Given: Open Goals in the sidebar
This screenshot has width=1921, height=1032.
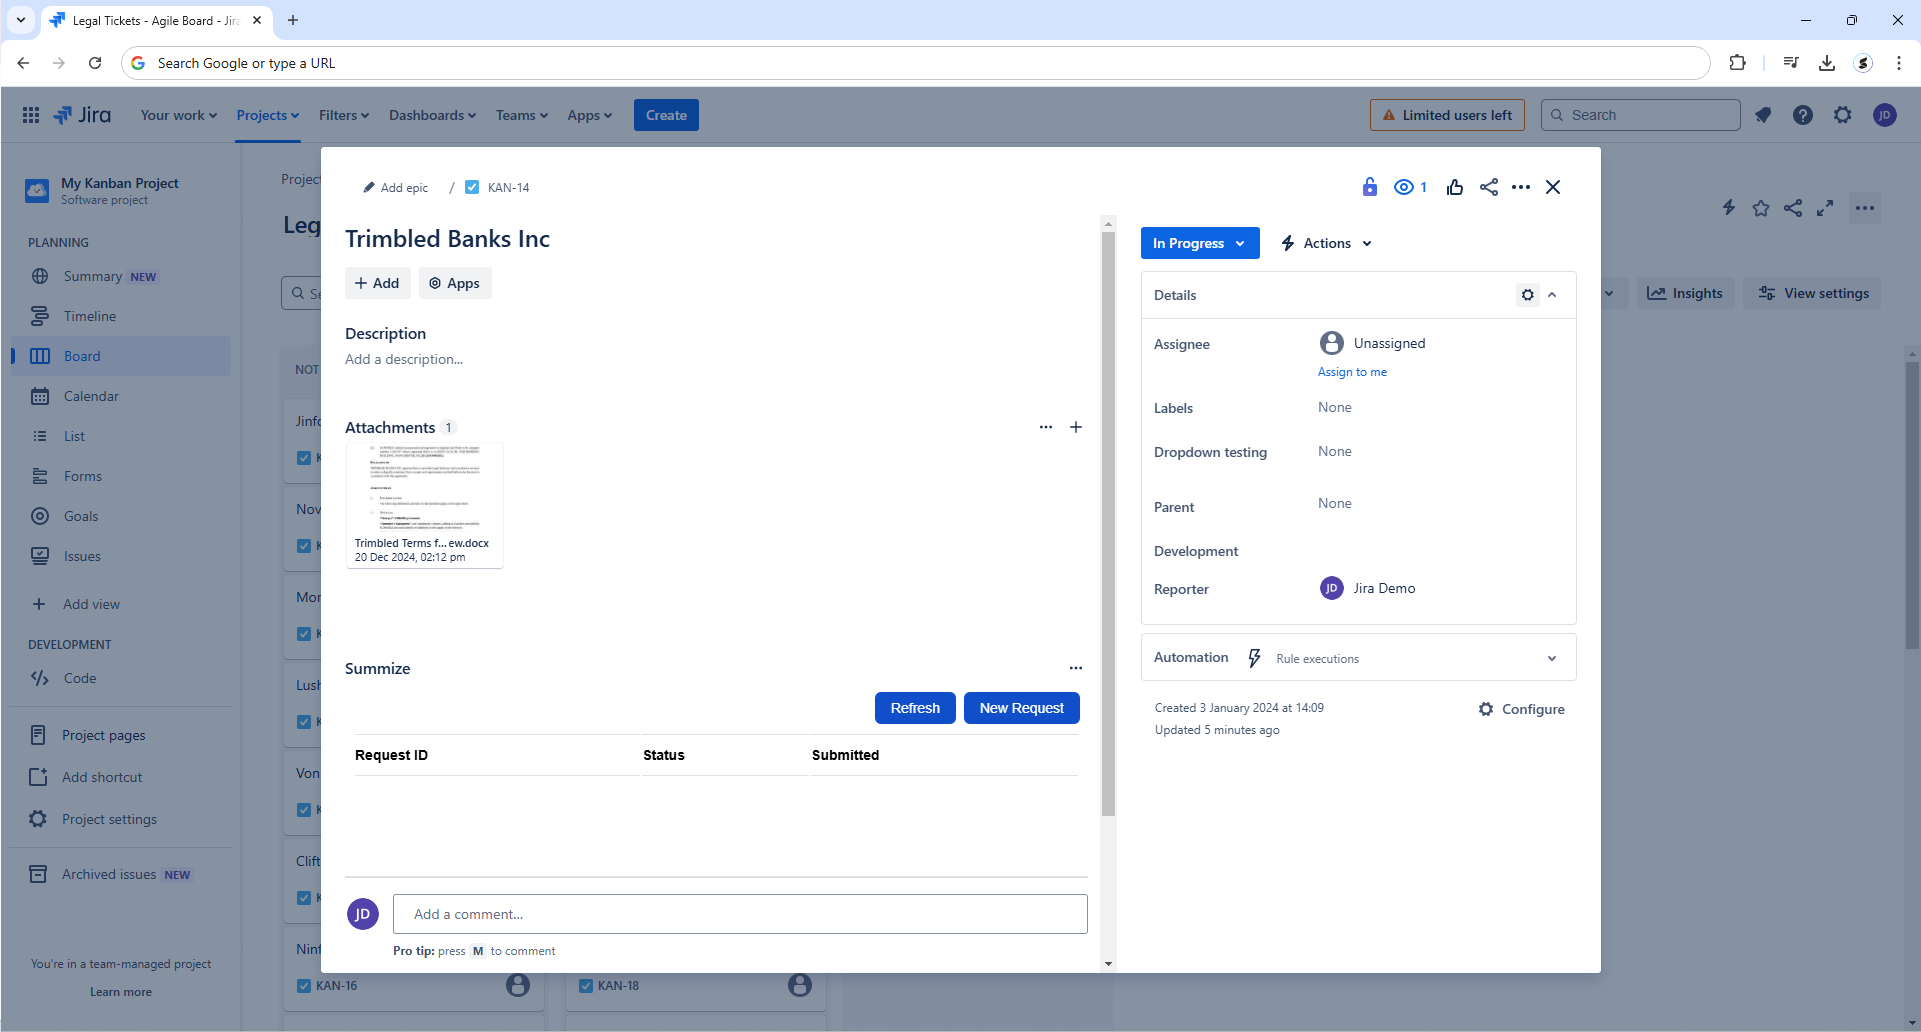Looking at the screenshot, I should point(122,516).
